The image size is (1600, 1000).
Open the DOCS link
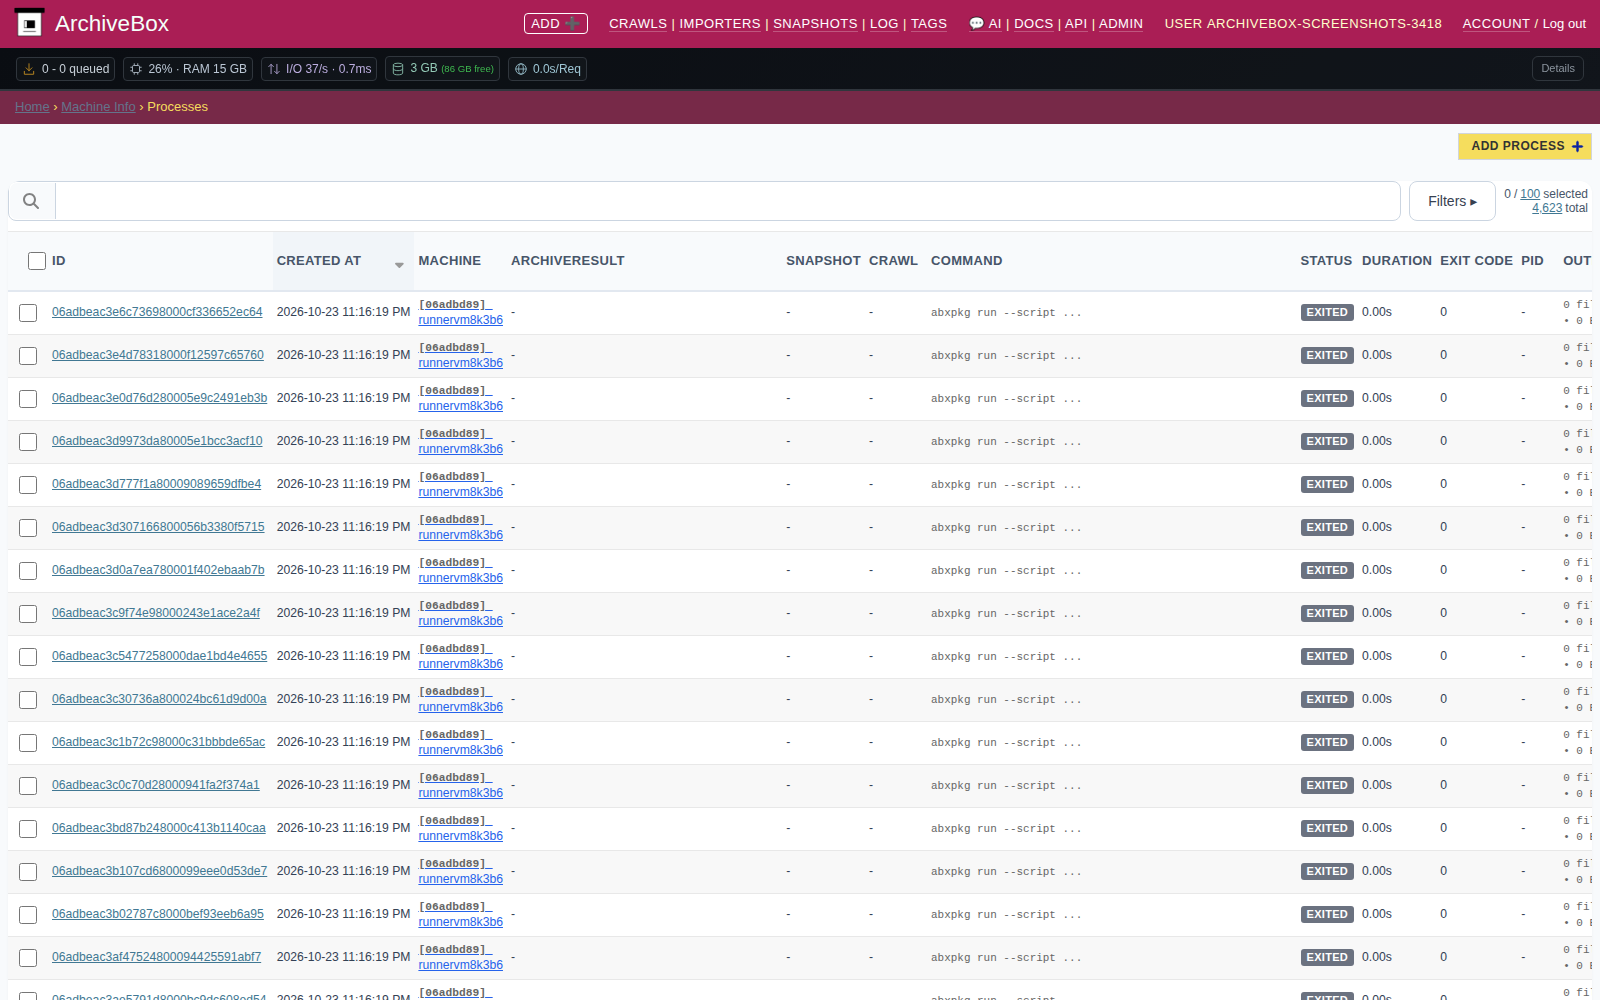point(1033,24)
